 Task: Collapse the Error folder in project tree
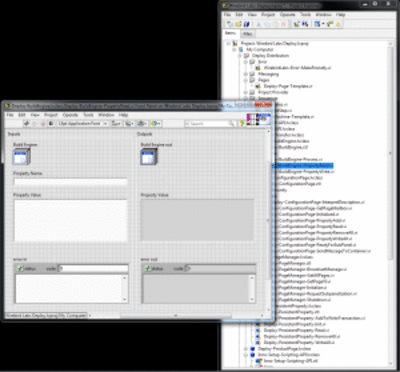(x=246, y=62)
